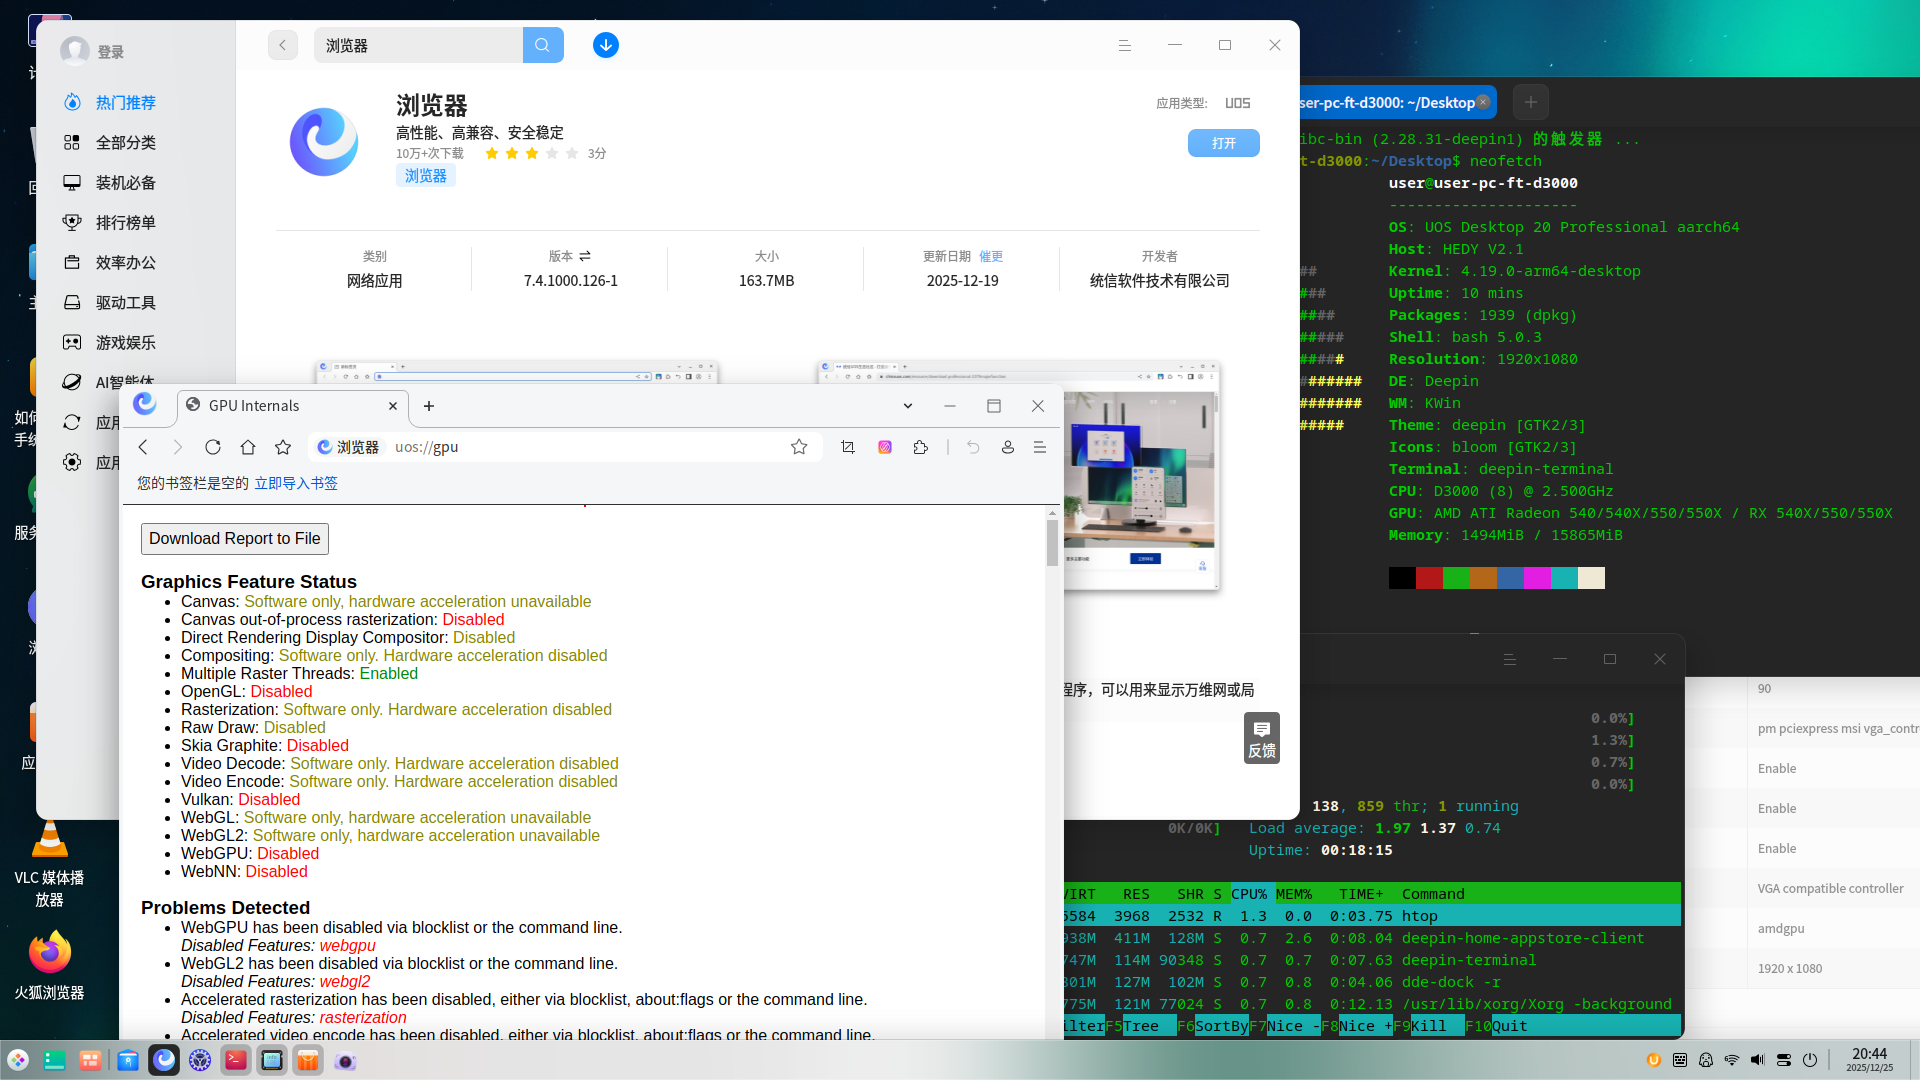Image resolution: width=1920 pixels, height=1080 pixels.
Task: Open the browser extensions puzzle icon
Action: 920,447
